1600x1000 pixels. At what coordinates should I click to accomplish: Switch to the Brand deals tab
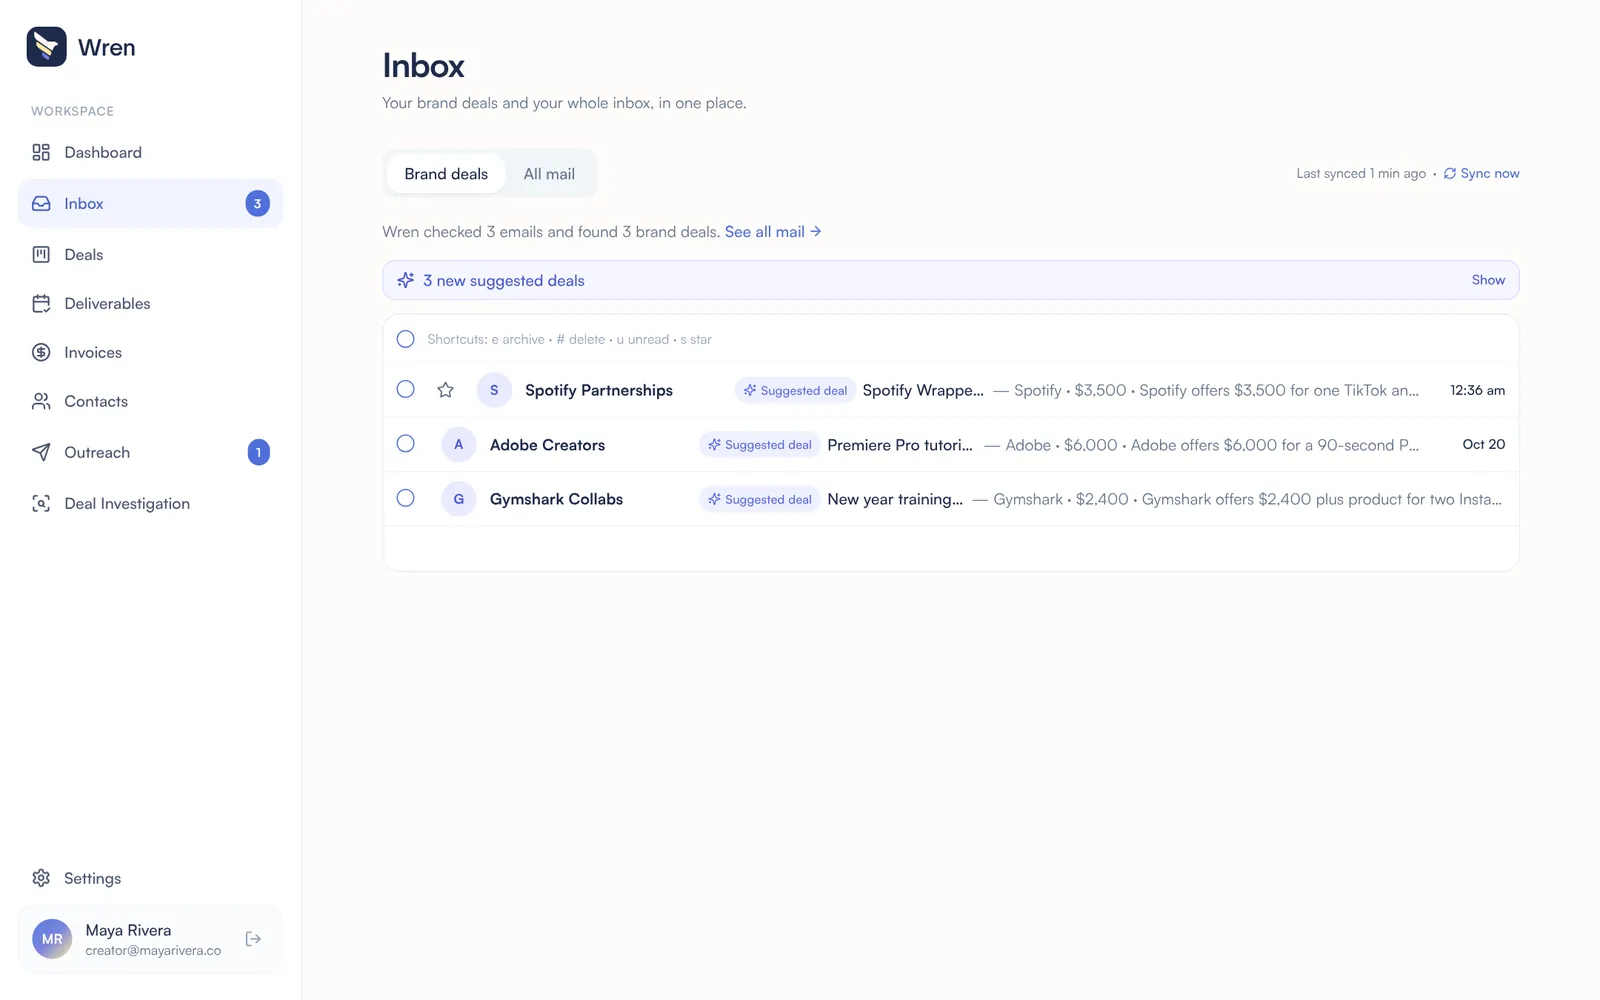tap(446, 174)
